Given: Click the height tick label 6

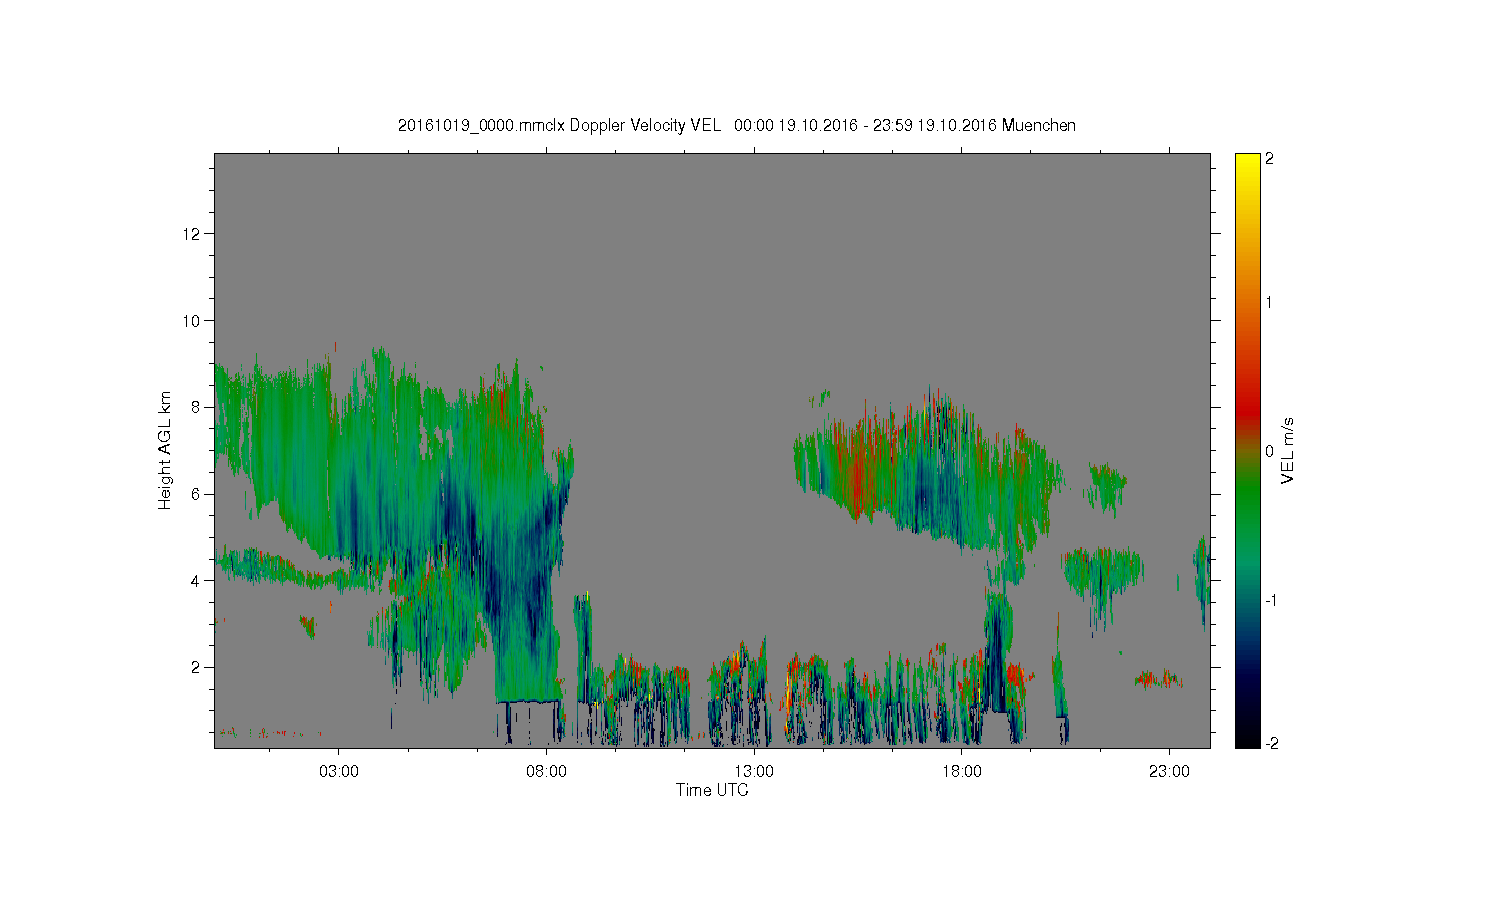Looking at the screenshot, I should [196, 494].
